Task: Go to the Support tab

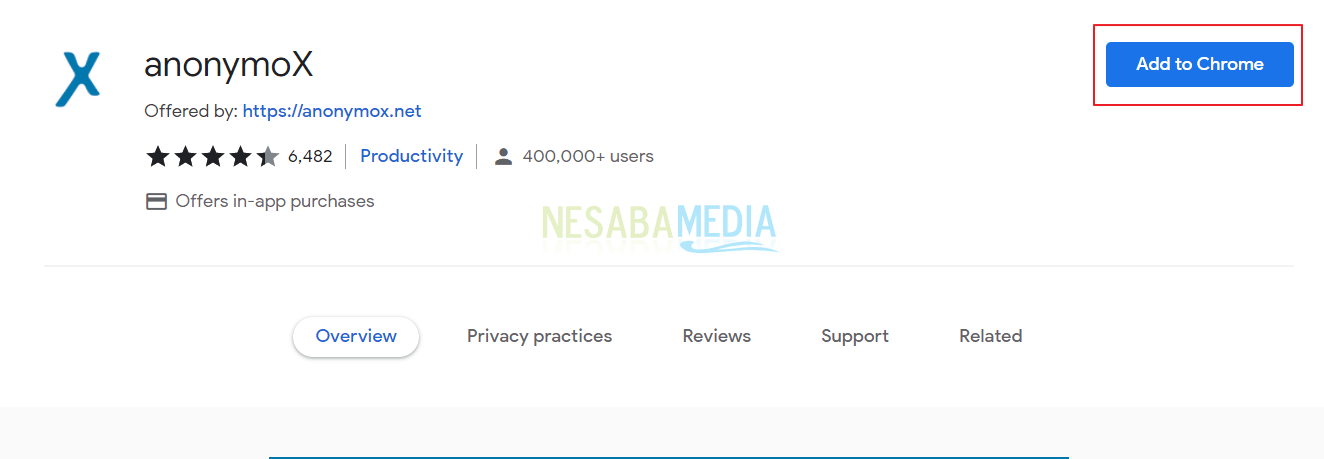Action: (855, 336)
